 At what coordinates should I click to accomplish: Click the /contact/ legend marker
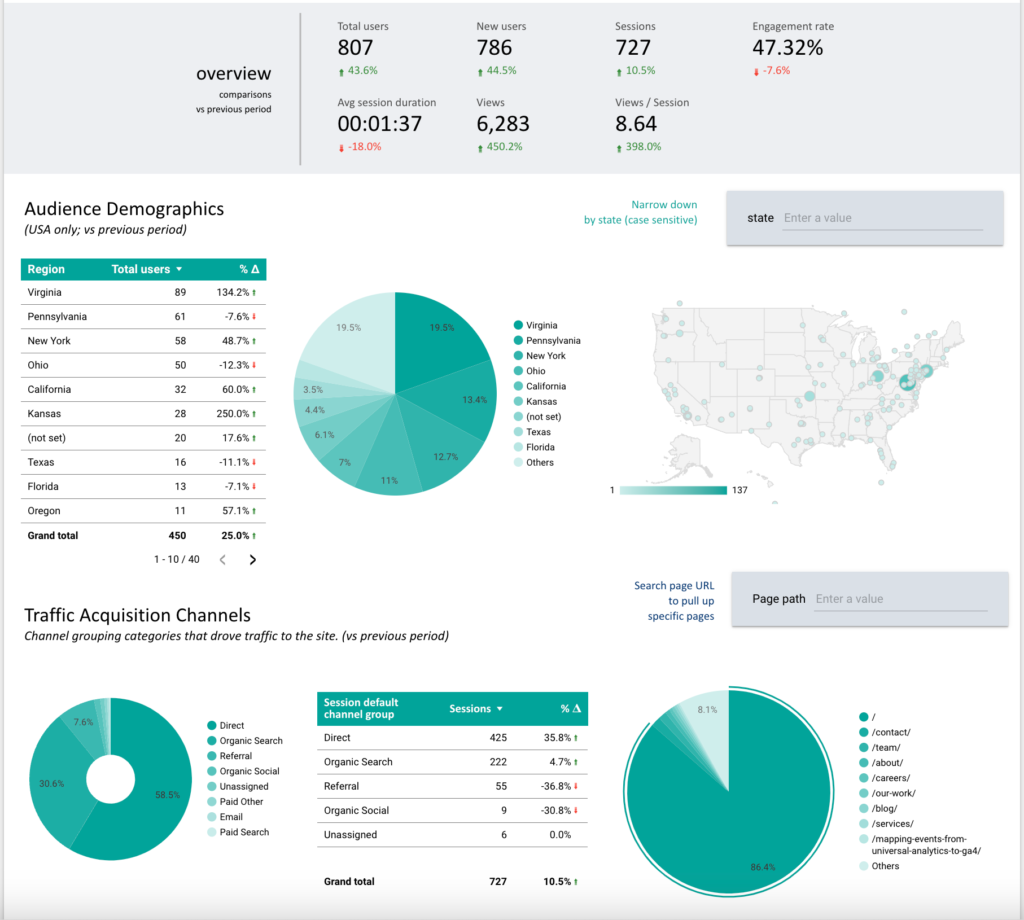tap(864, 732)
